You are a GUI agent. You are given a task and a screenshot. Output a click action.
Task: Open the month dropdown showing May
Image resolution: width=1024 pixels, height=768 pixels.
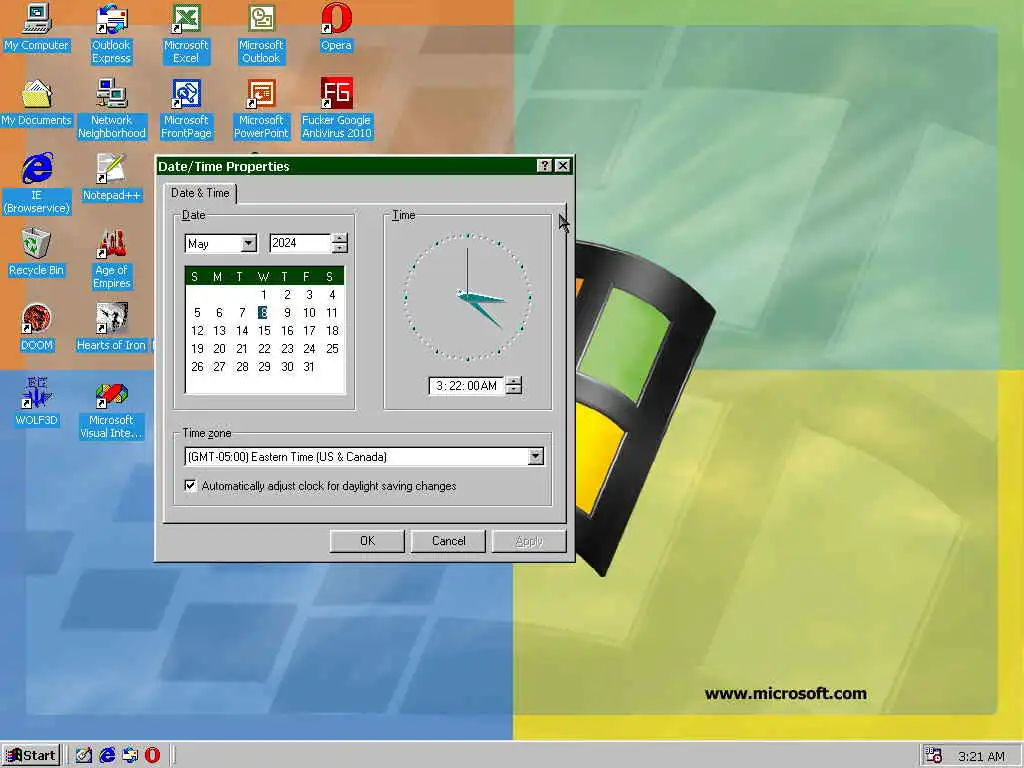tap(249, 244)
